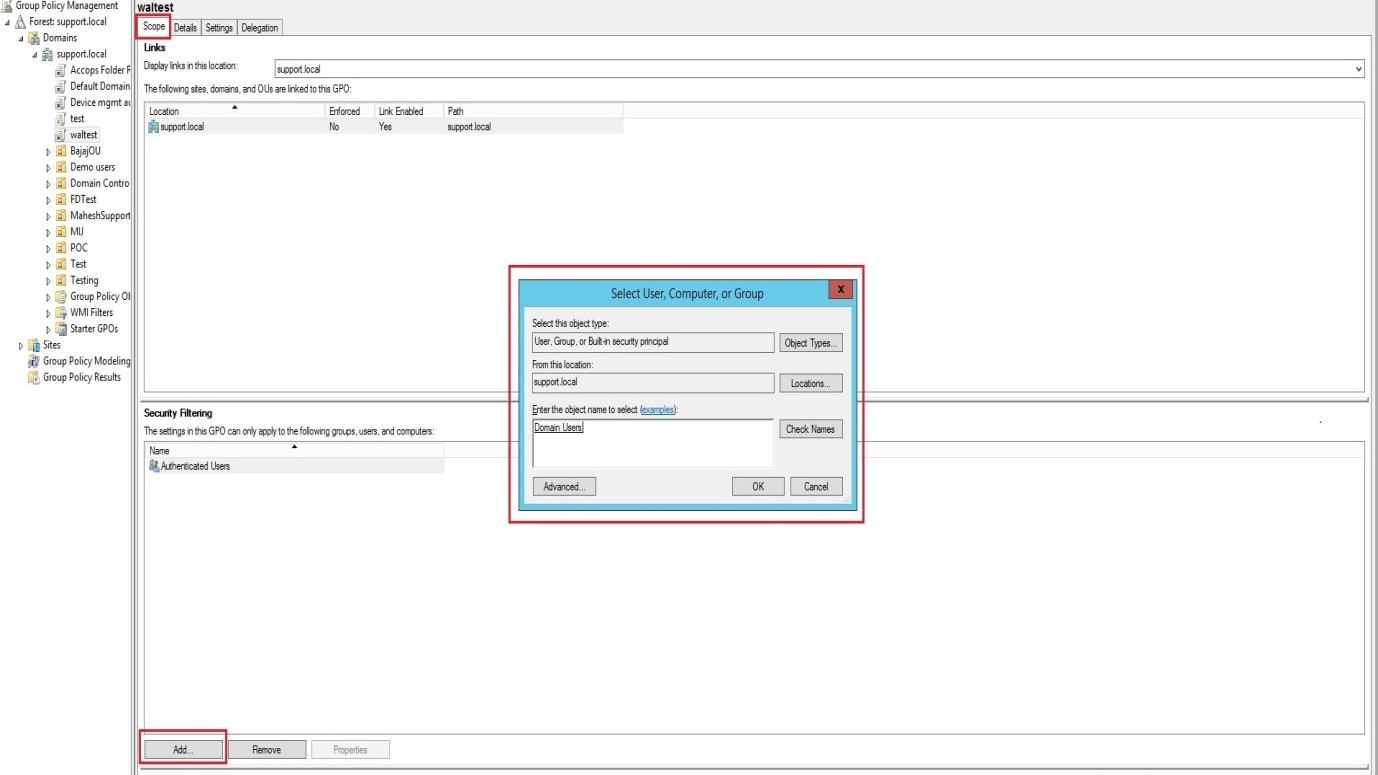Click Object Types button in dialog
The height and width of the screenshot is (775, 1378).
(810, 343)
